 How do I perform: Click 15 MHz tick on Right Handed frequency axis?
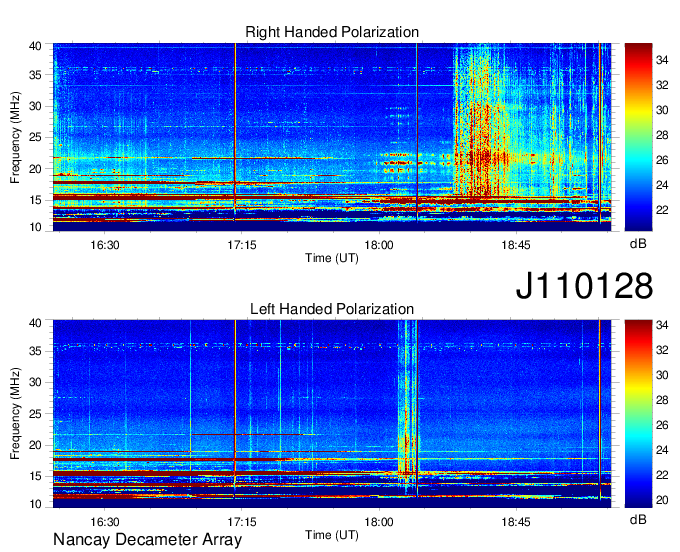tap(36, 200)
